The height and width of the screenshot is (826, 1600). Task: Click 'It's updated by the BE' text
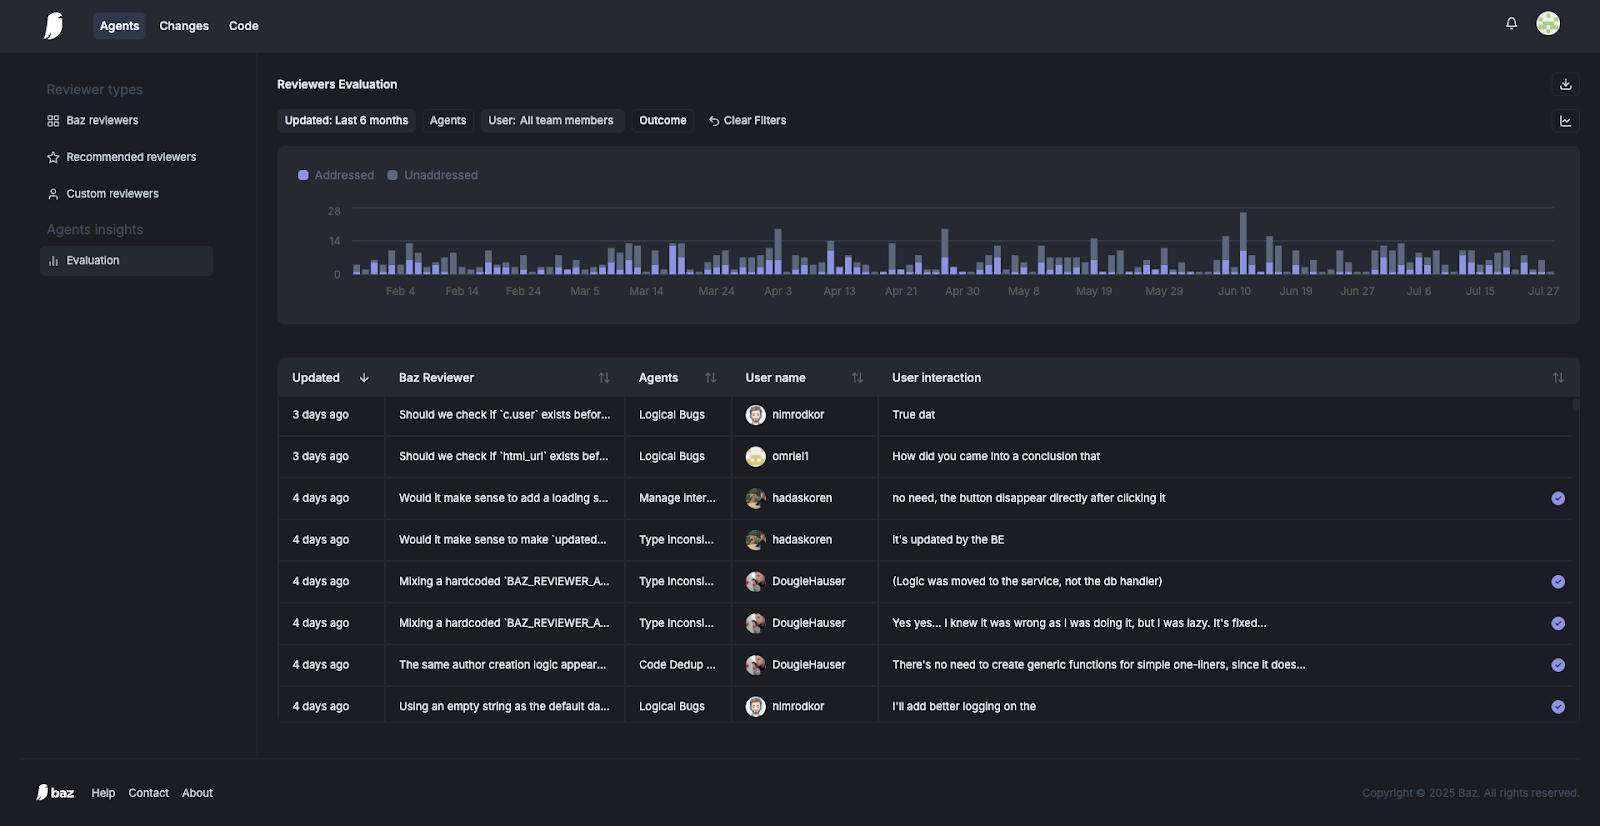(948, 540)
